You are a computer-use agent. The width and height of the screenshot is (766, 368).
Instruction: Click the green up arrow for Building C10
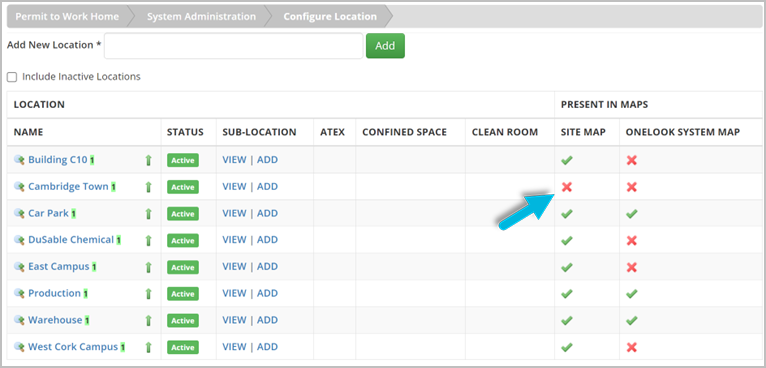pos(149,160)
